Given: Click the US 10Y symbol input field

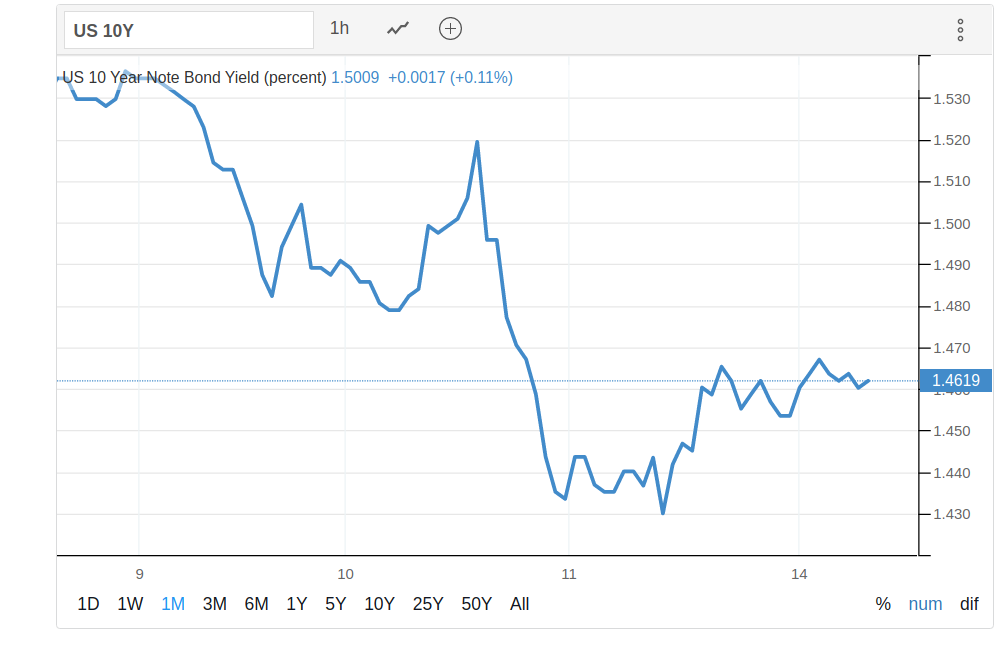Looking at the screenshot, I should coord(189,30).
